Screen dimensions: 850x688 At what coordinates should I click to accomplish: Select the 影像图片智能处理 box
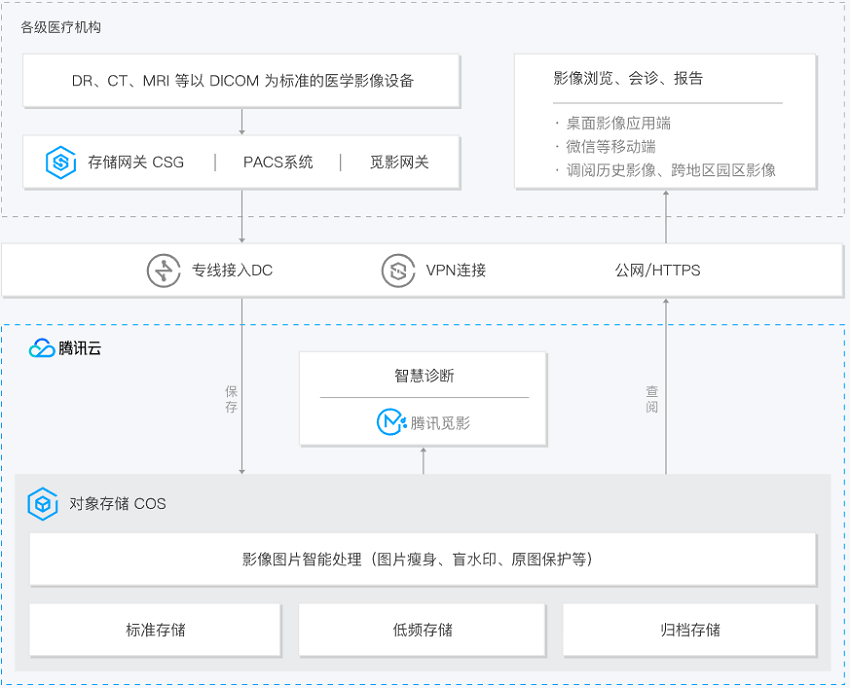423,560
